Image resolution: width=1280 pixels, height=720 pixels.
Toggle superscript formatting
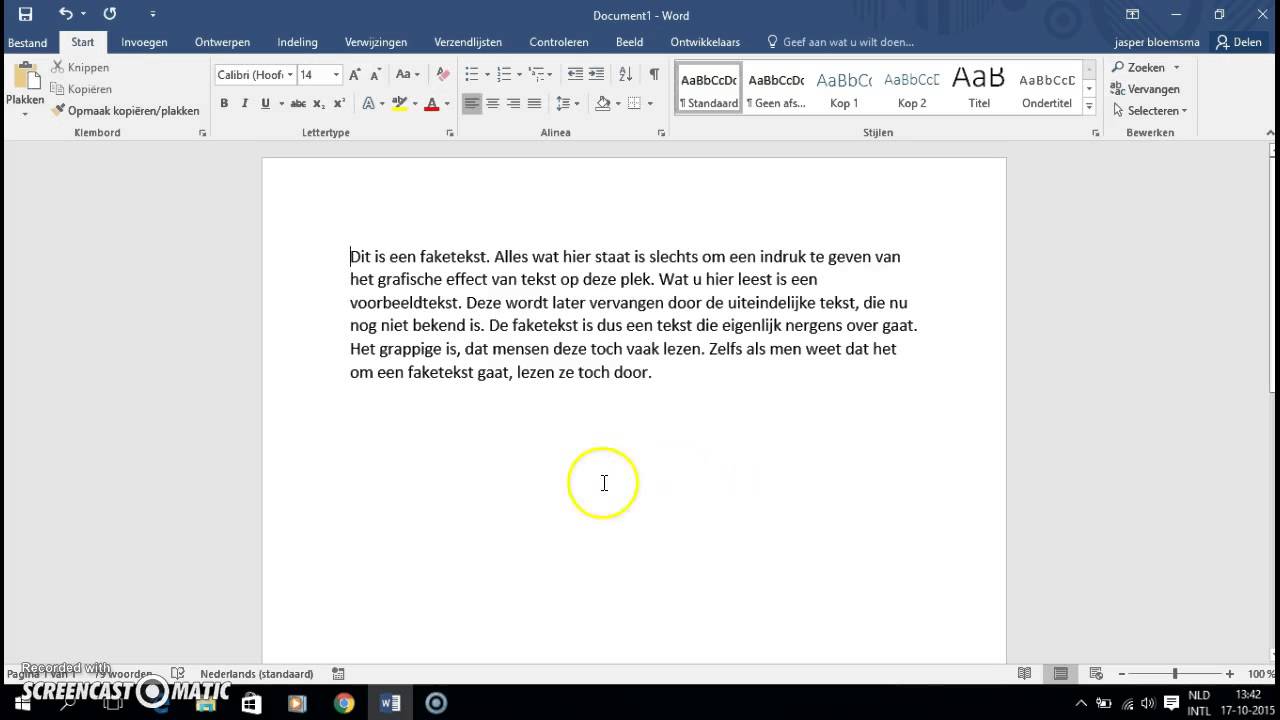339,103
